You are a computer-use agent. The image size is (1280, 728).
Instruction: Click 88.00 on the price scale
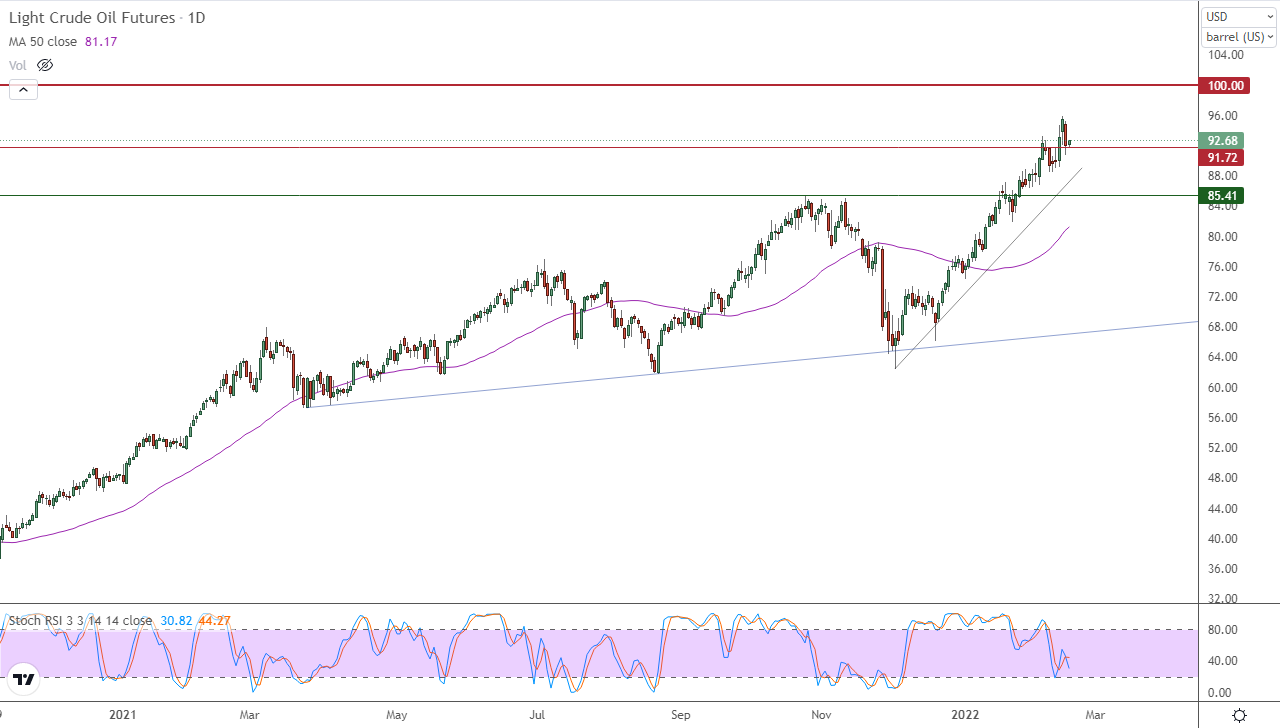click(x=1223, y=176)
